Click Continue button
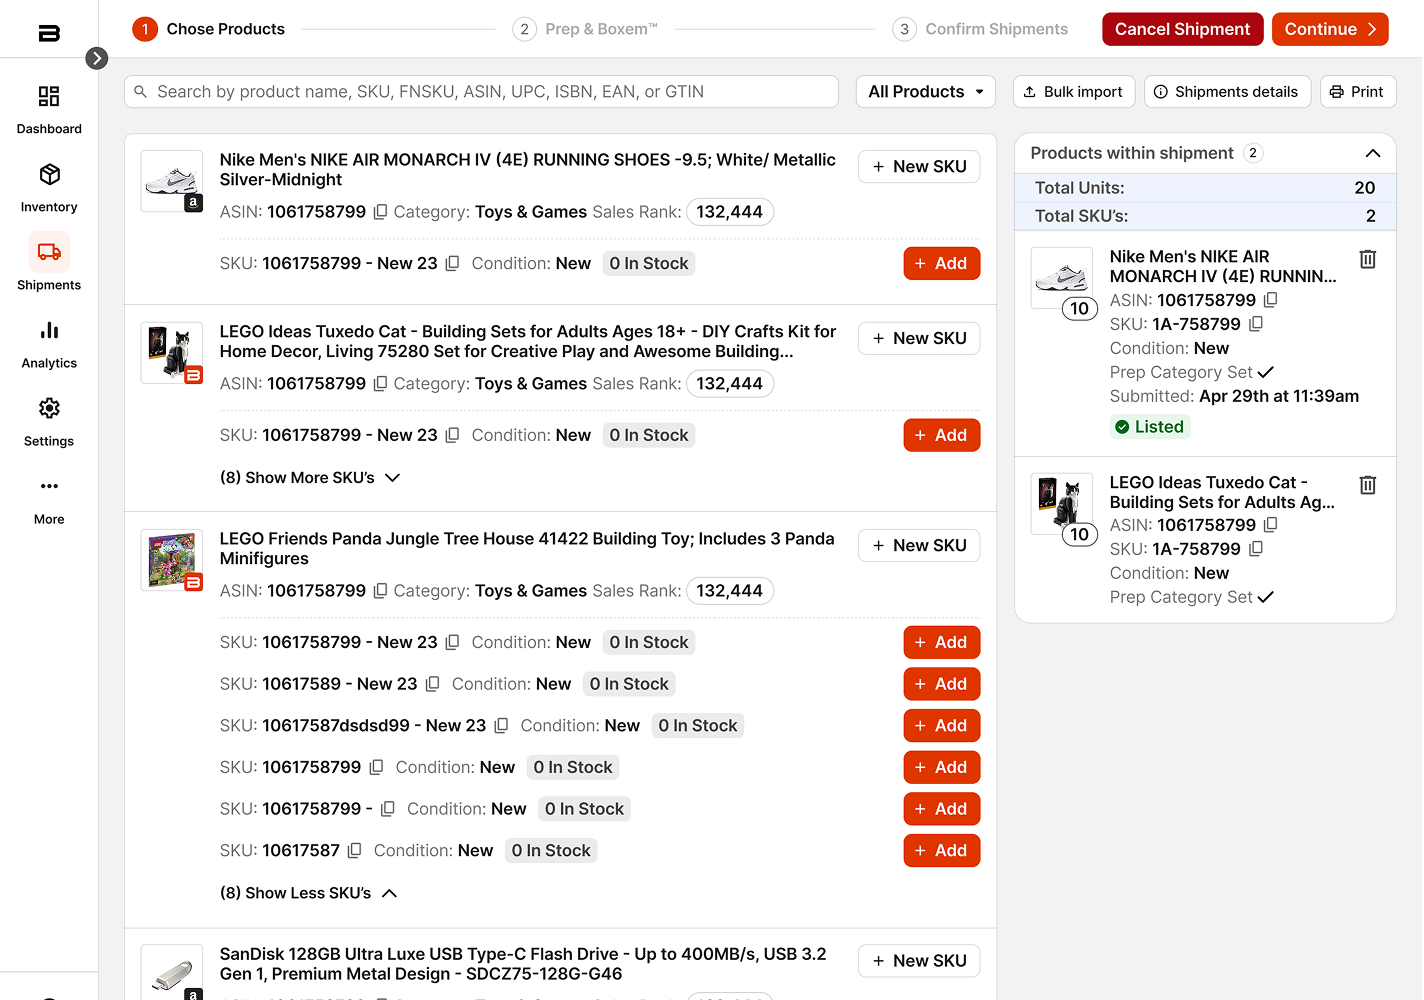The width and height of the screenshot is (1424, 1000). click(x=1330, y=29)
